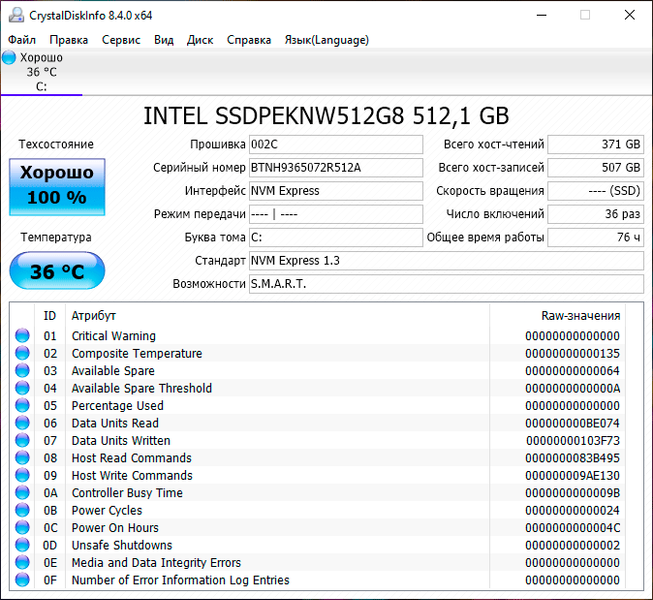The height and width of the screenshot is (600, 653).
Task: Click the Атрибут column header
Action: pos(94,316)
